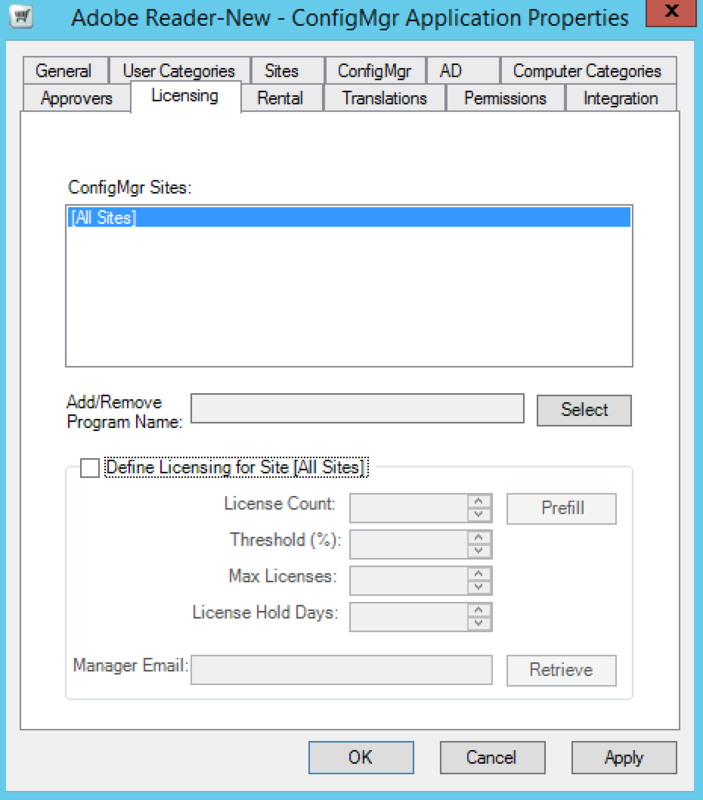Increase License Count with up arrow
The width and height of the screenshot is (703, 800).
click(x=479, y=502)
